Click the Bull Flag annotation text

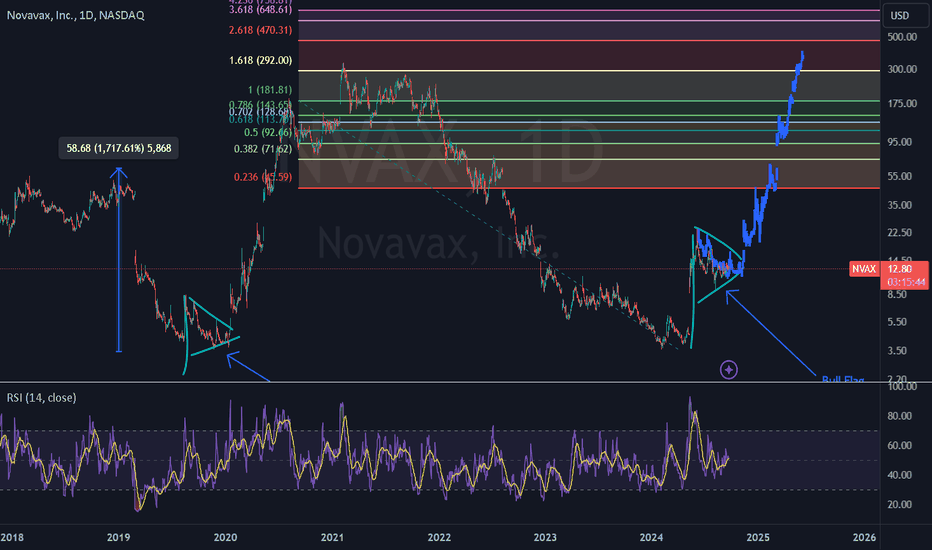tap(843, 379)
